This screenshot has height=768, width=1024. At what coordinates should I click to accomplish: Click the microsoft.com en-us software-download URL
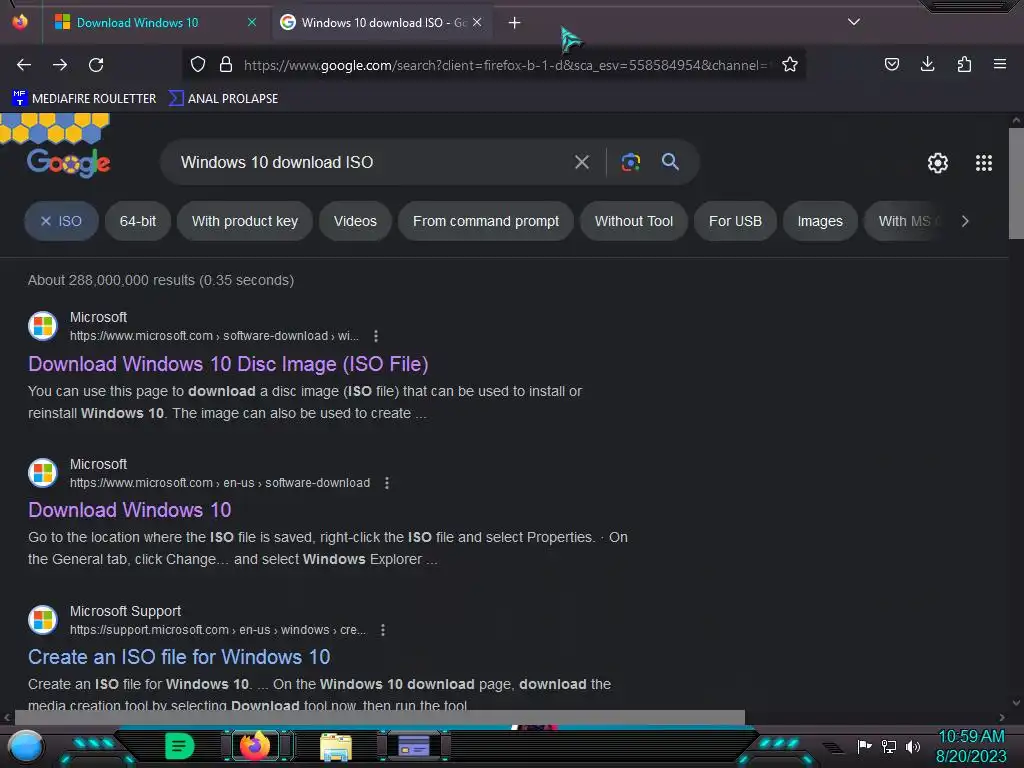[x=220, y=483]
